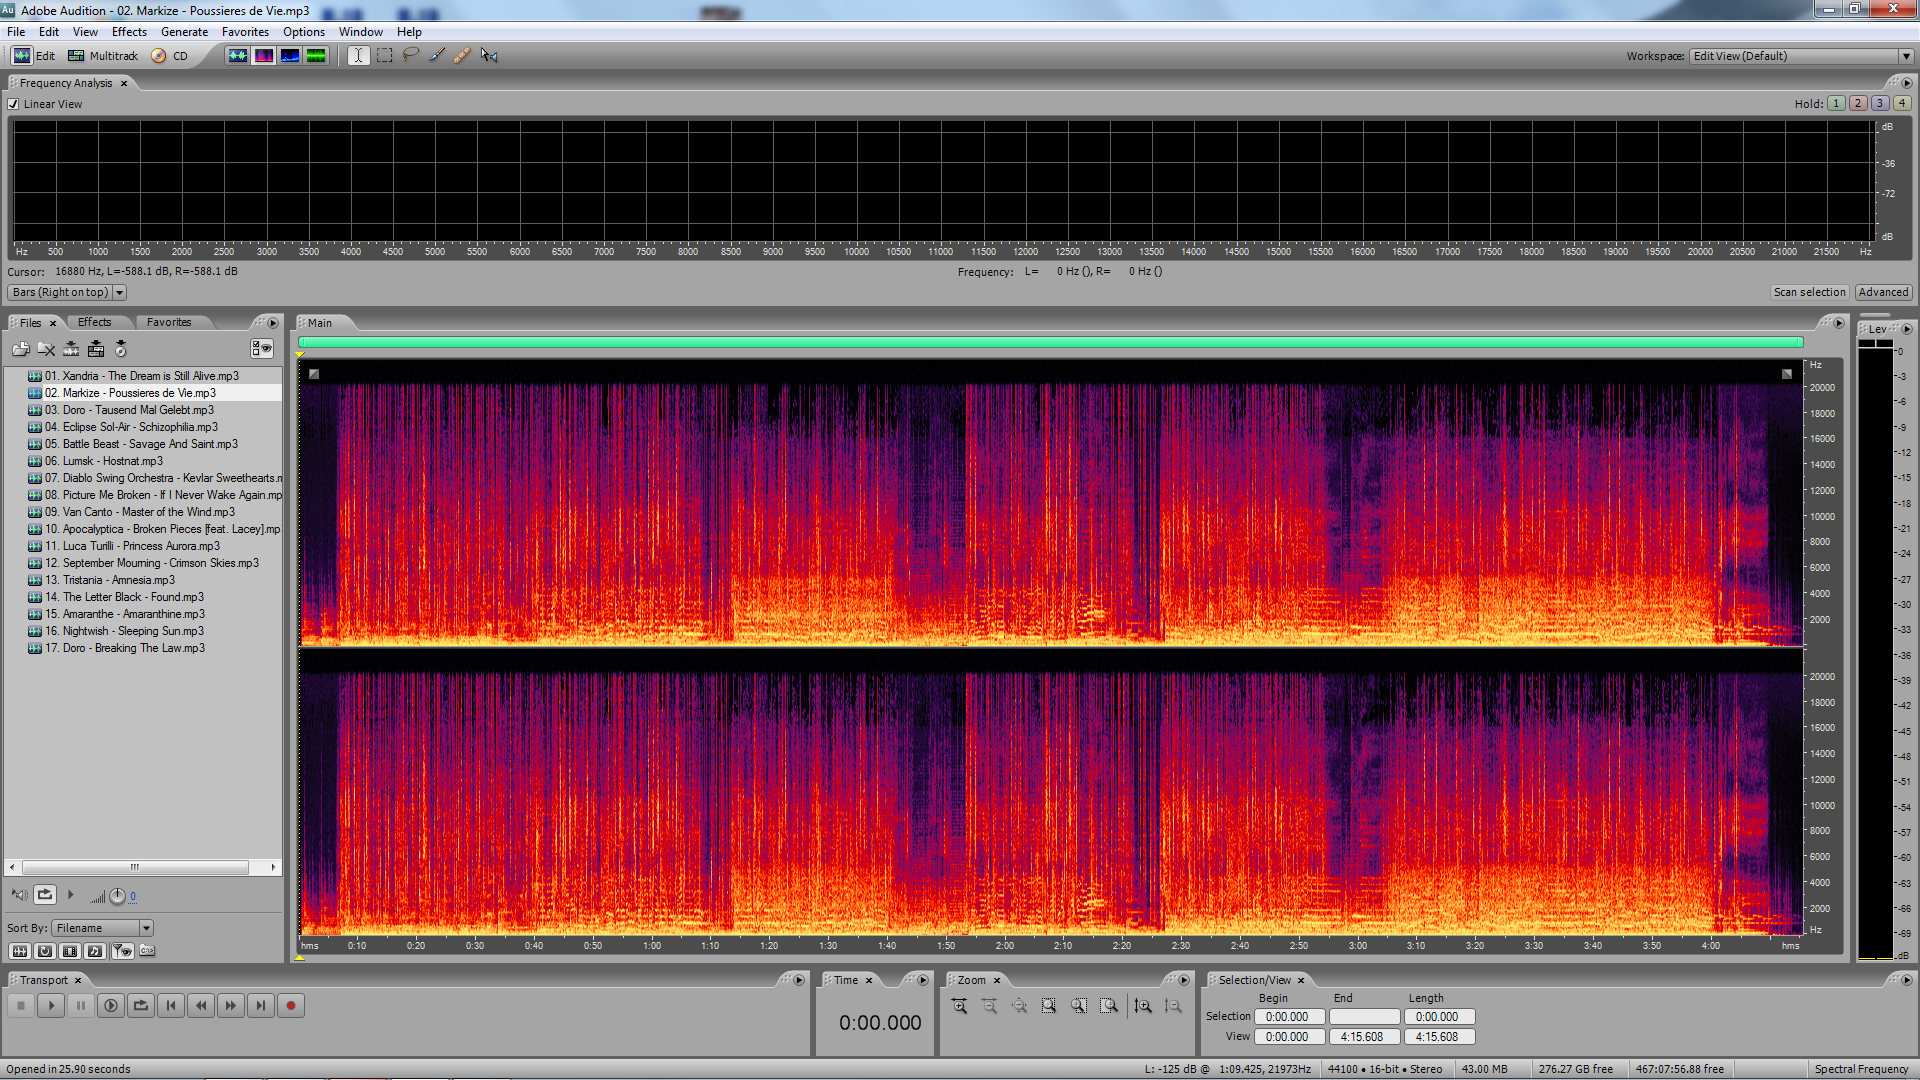Image resolution: width=1920 pixels, height=1080 pixels.
Task: Switch to the Favorites tab
Action: (x=168, y=322)
